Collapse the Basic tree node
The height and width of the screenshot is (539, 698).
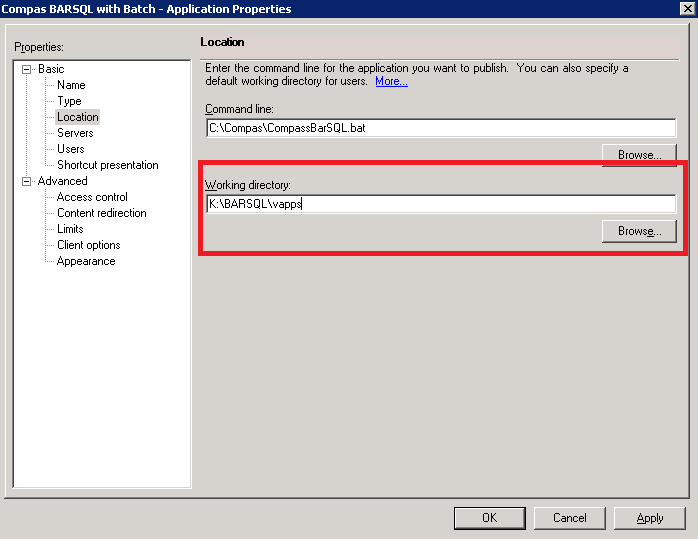(27, 69)
